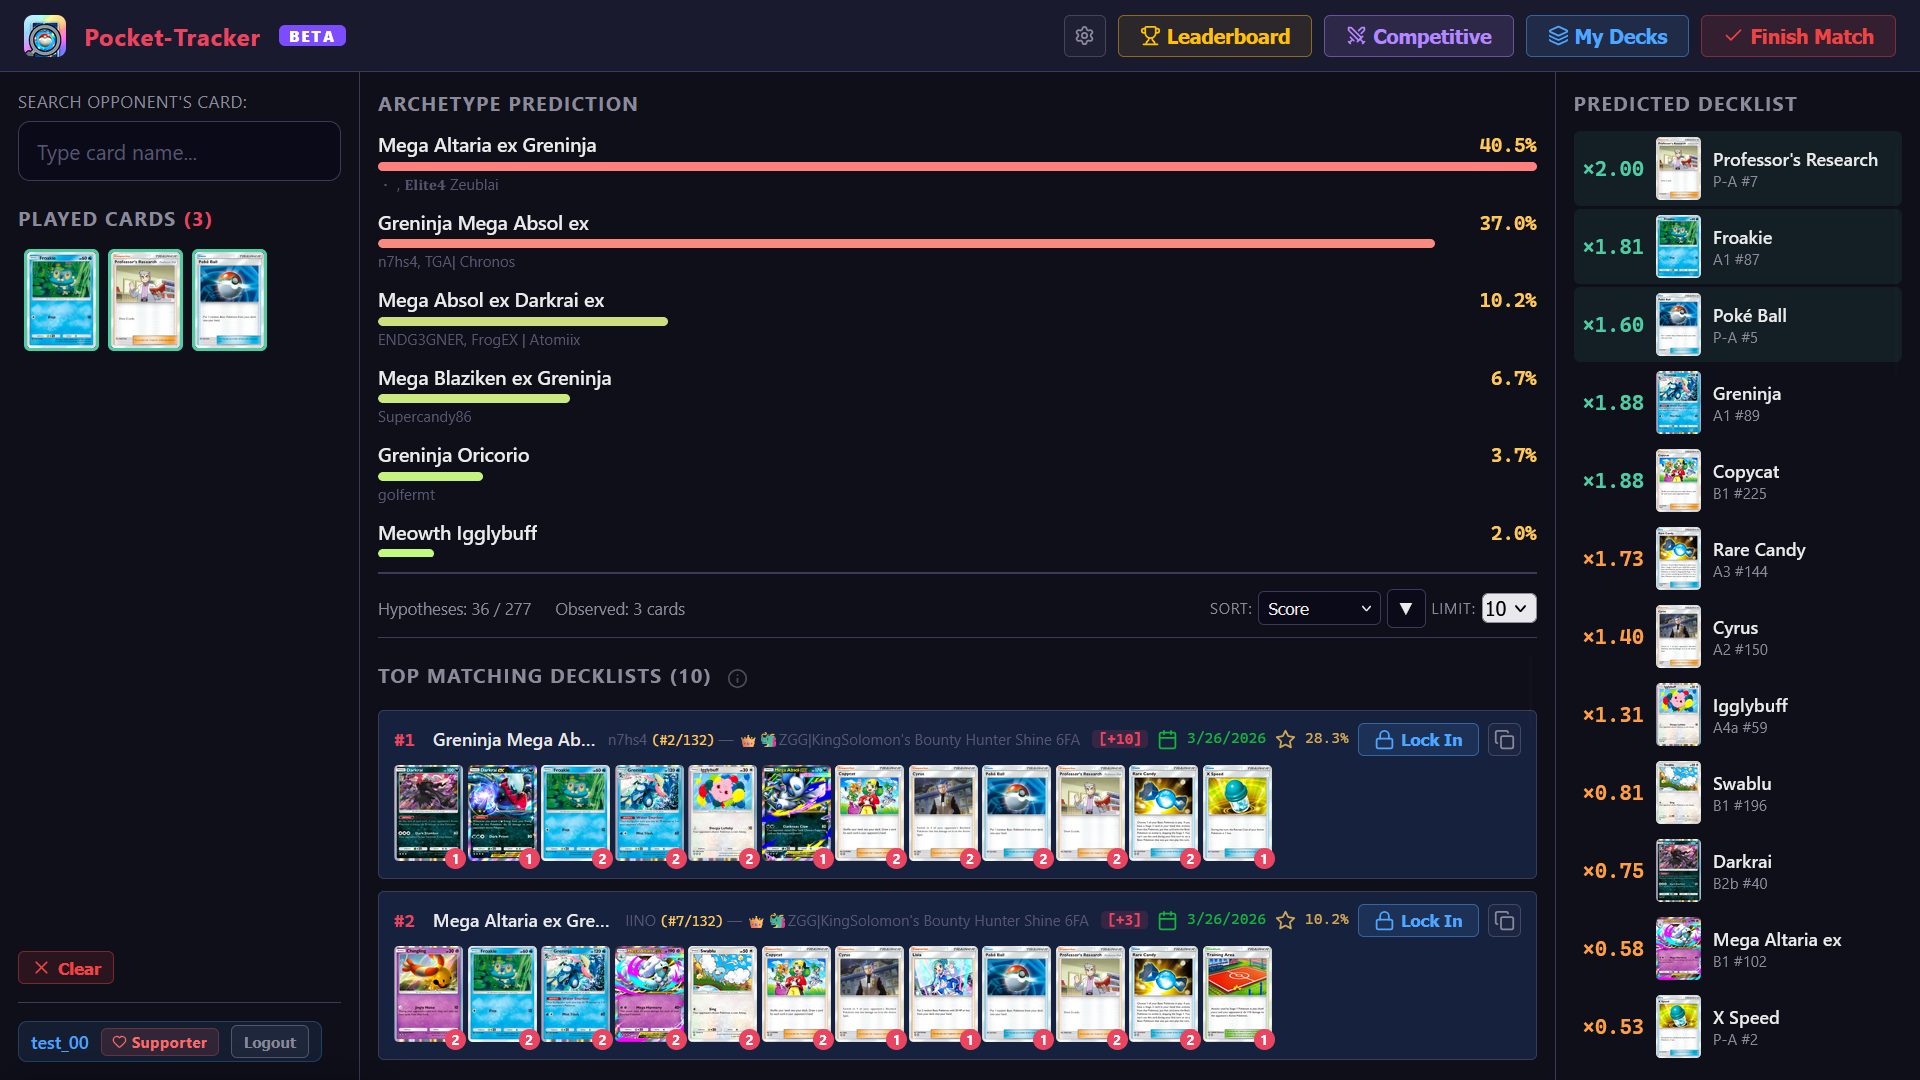Toggle sort direction arrow button
This screenshot has height=1080, width=1920.
(x=1406, y=608)
